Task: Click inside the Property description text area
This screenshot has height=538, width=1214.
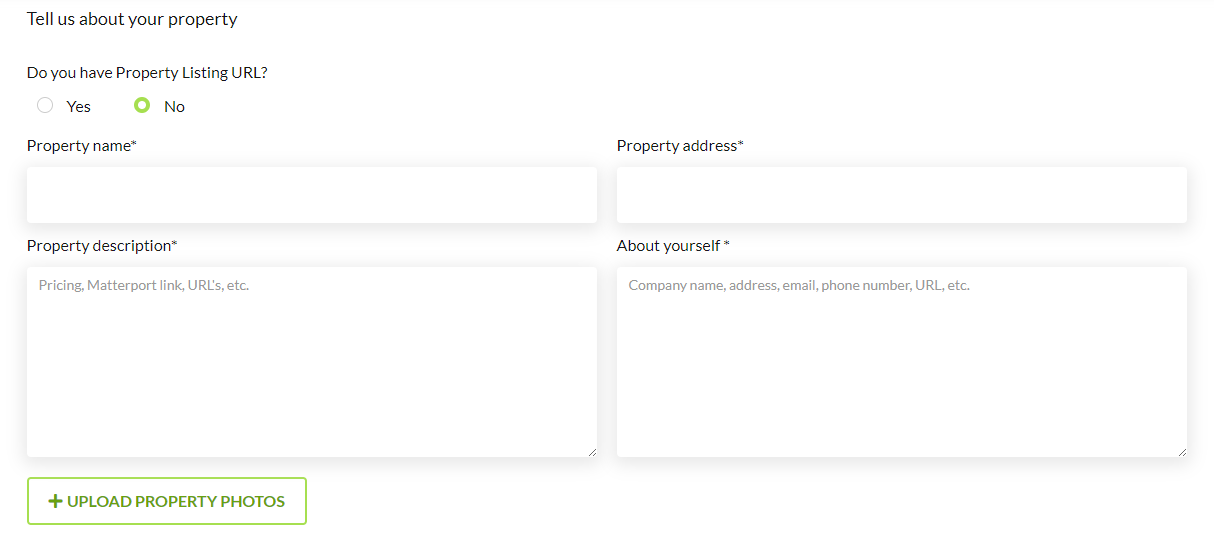Action: [312, 370]
